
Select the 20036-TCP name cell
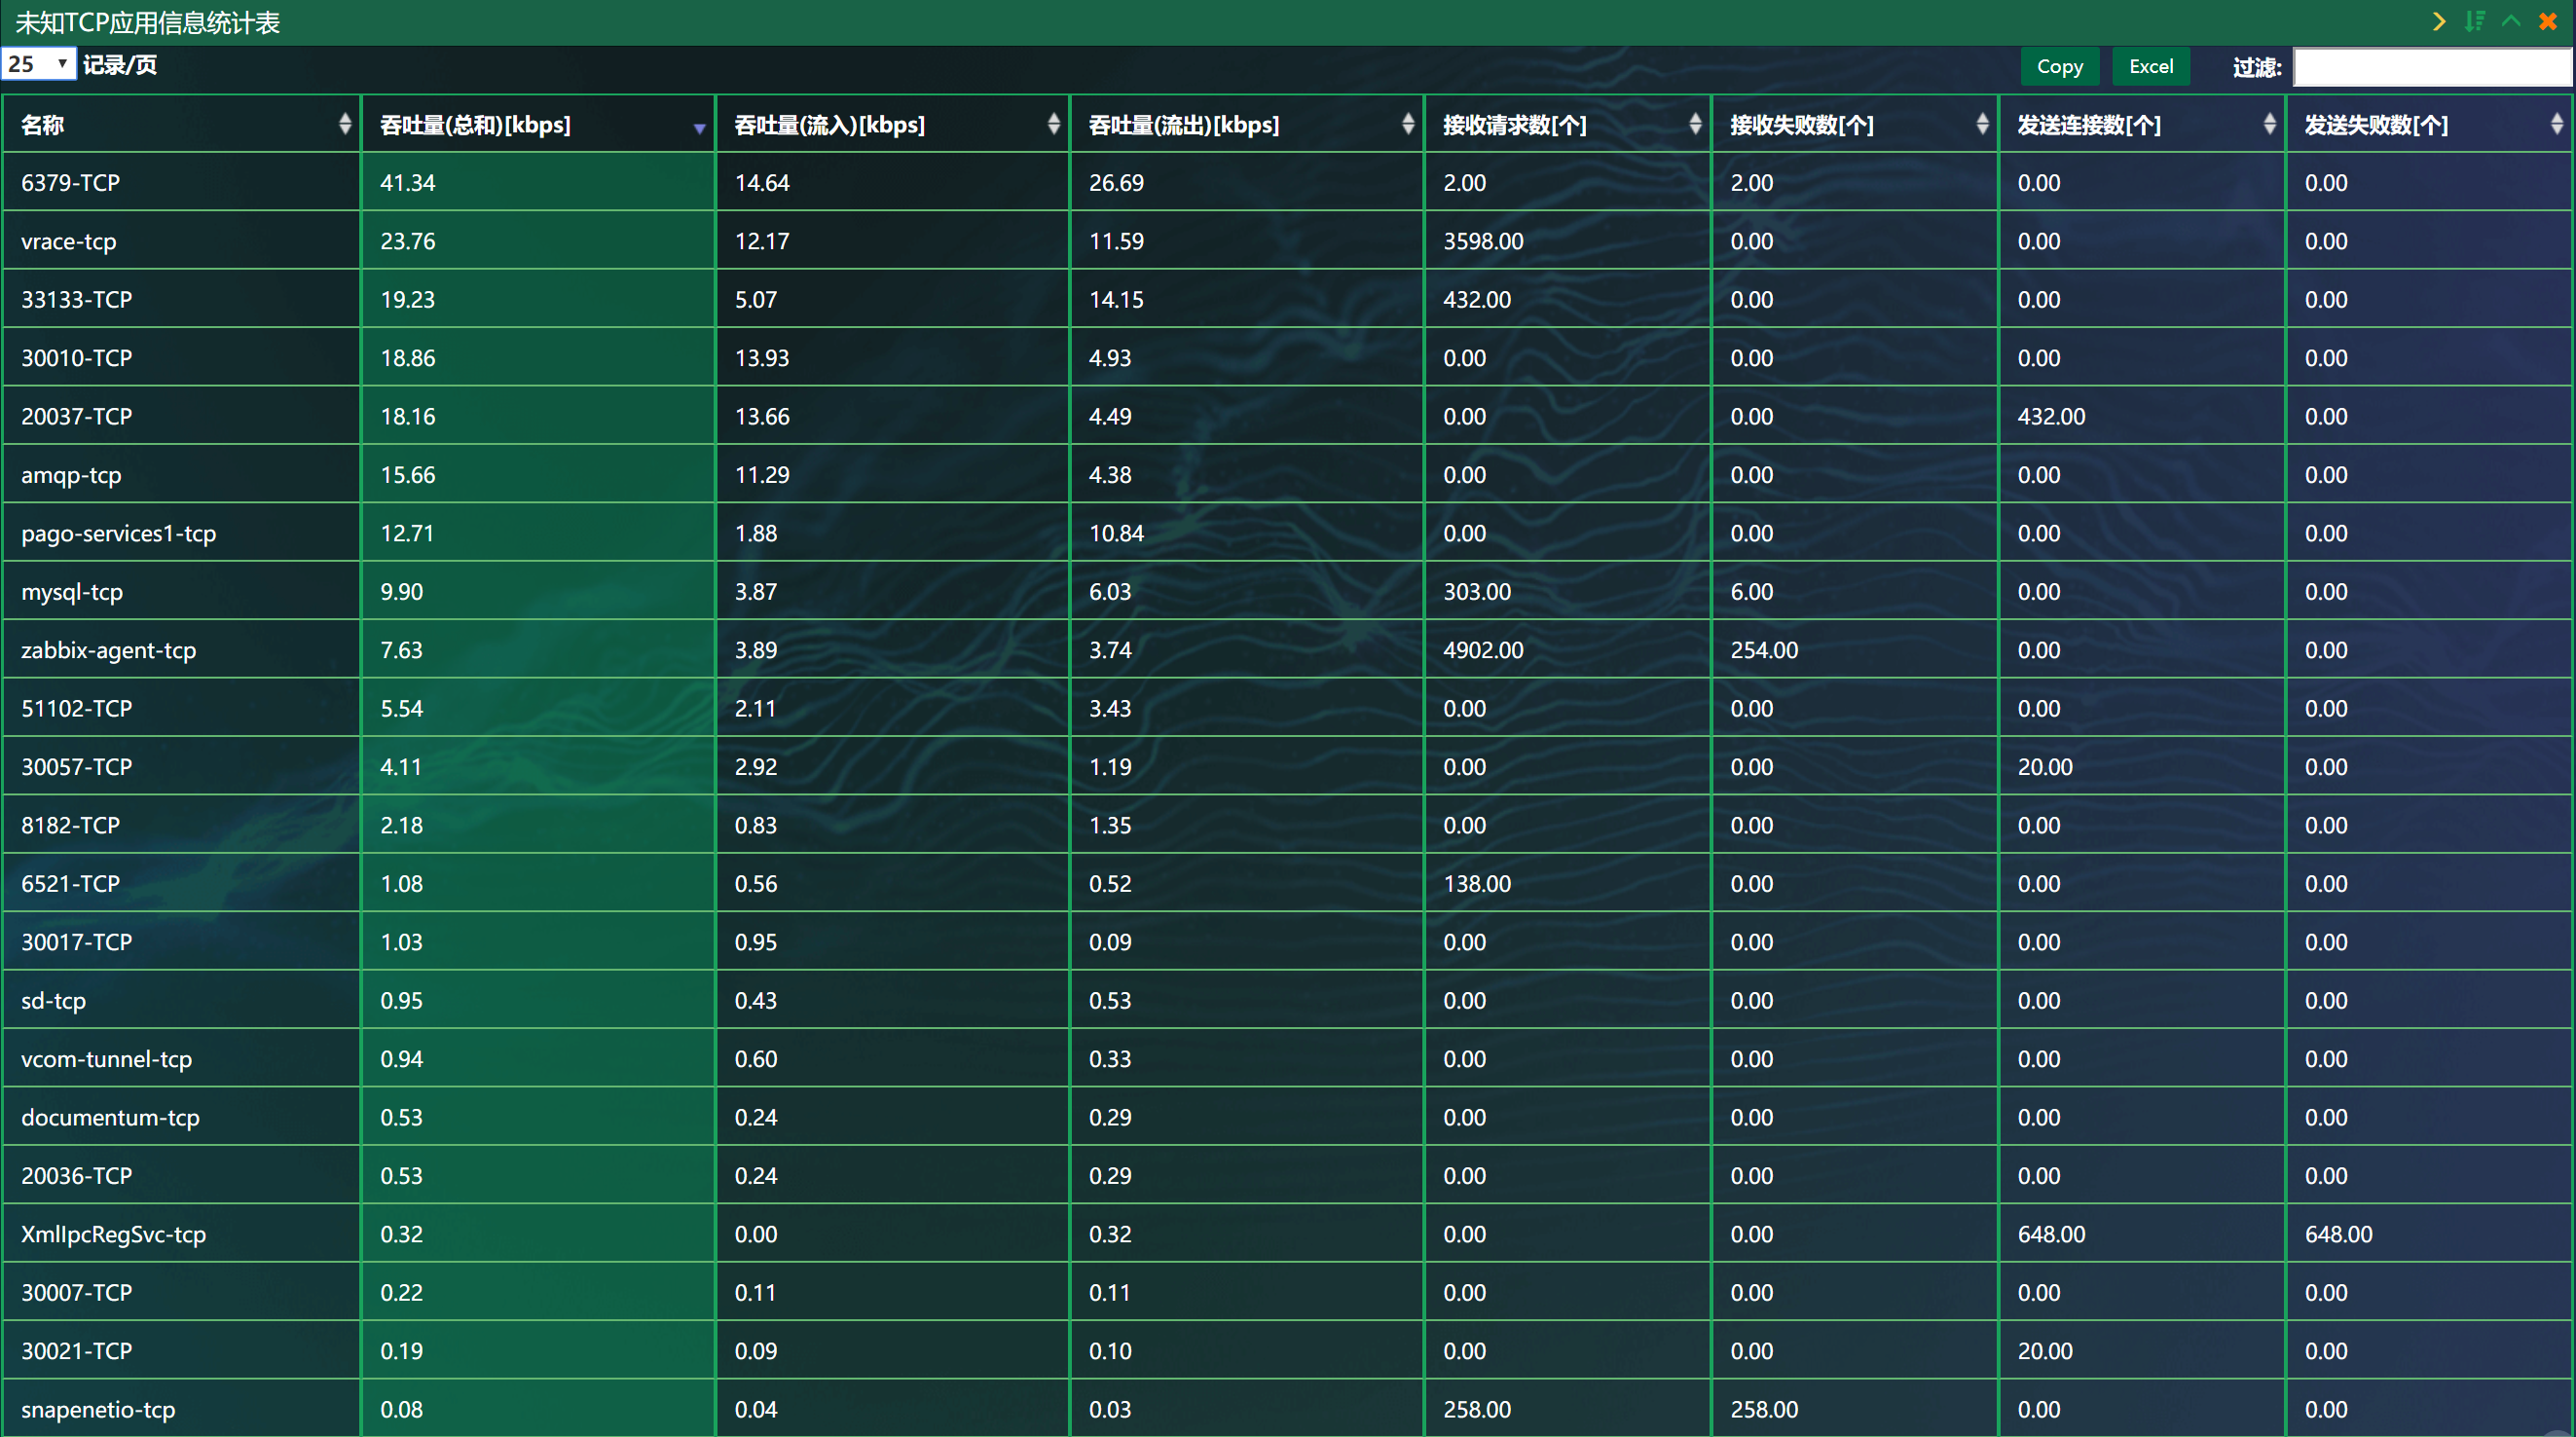coord(181,1175)
